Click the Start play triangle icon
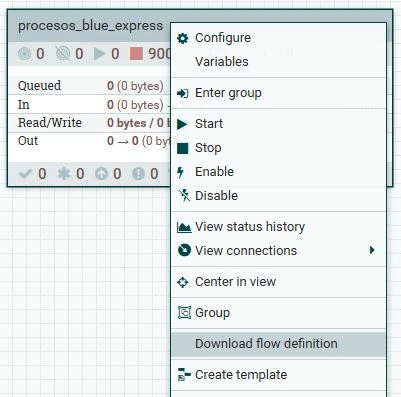The height and width of the screenshot is (397, 401). point(182,124)
